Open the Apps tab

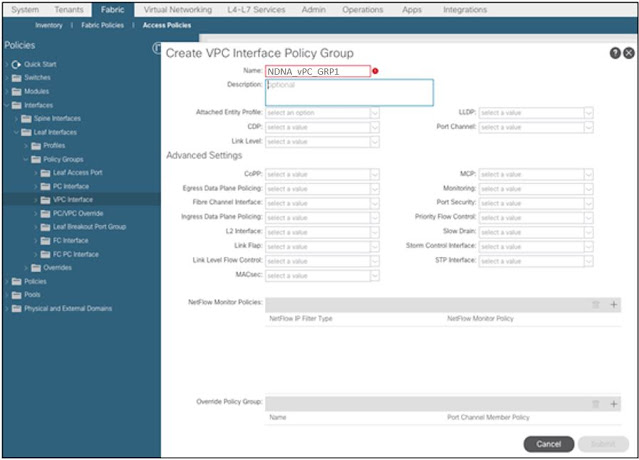click(x=412, y=10)
